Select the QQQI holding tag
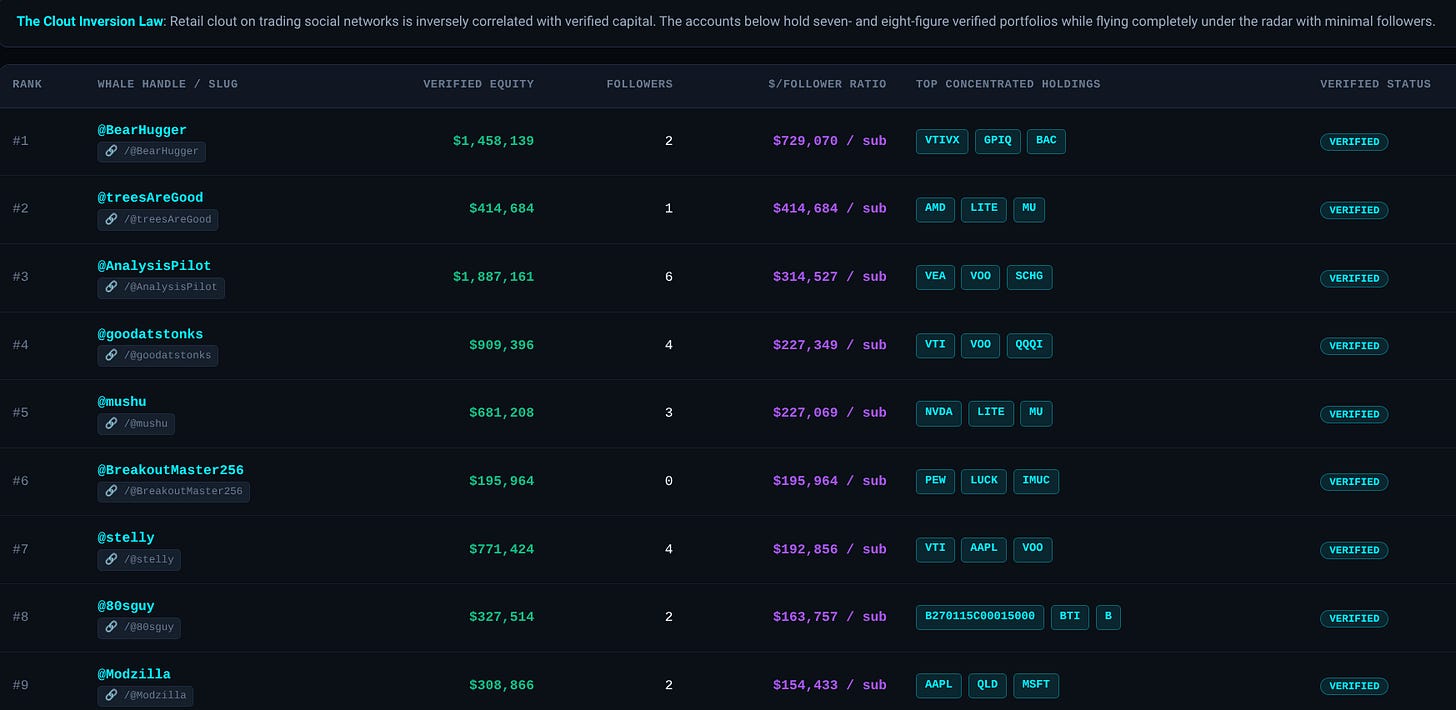1456x710 pixels. [x=1029, y=345]
